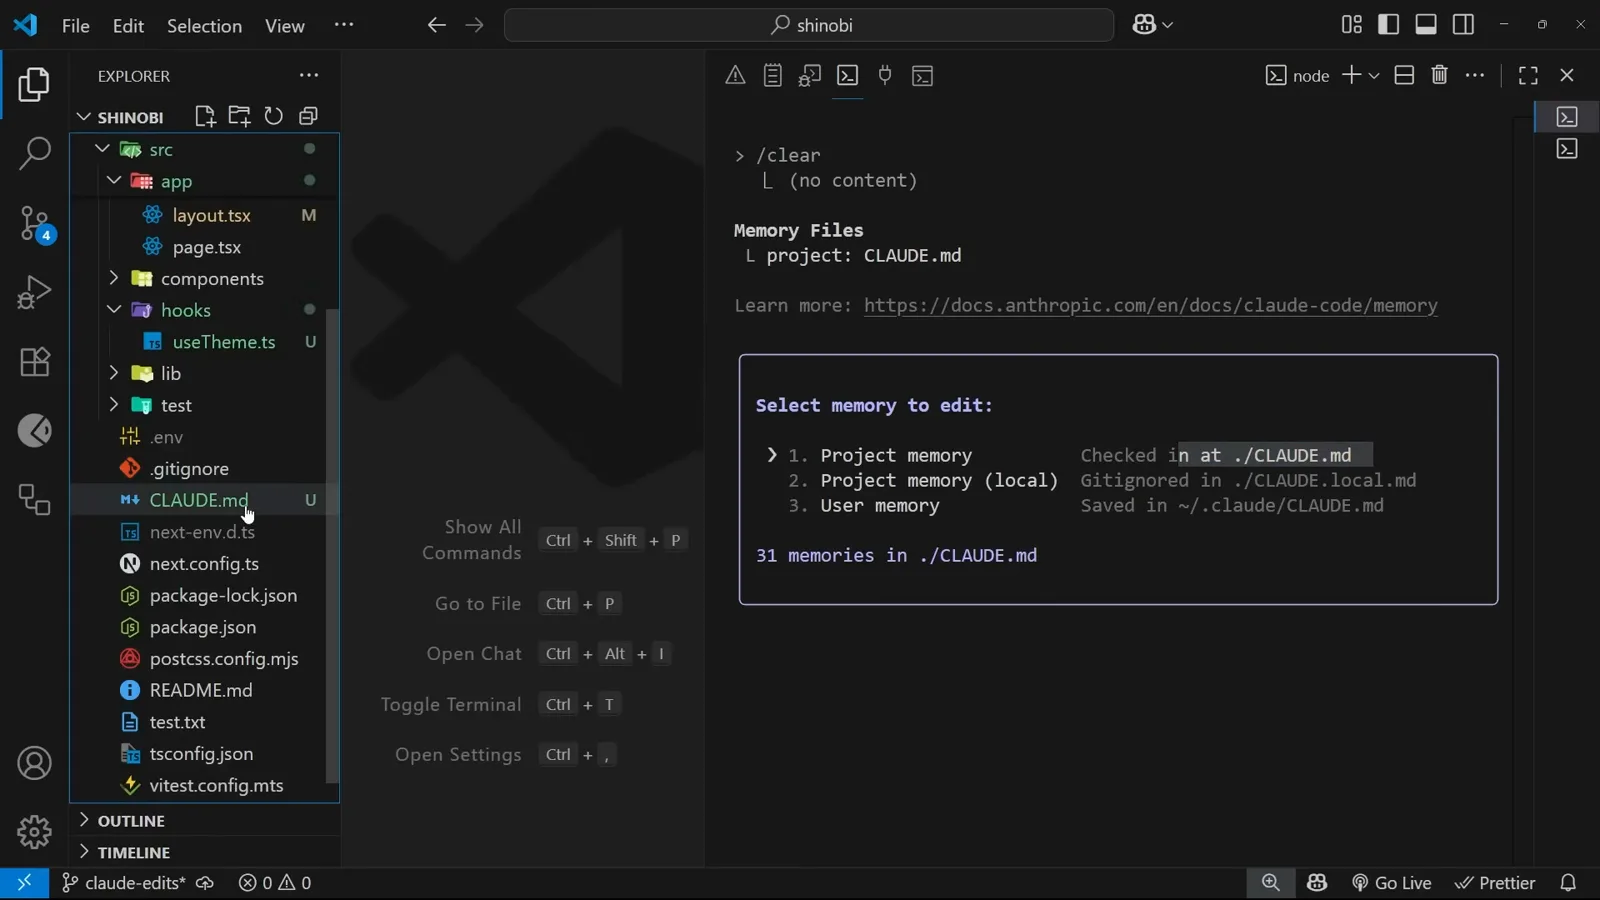Open the terminal launch profile dropdown
This screenshot has width=1600, height=900.
tap(1374, 76)
